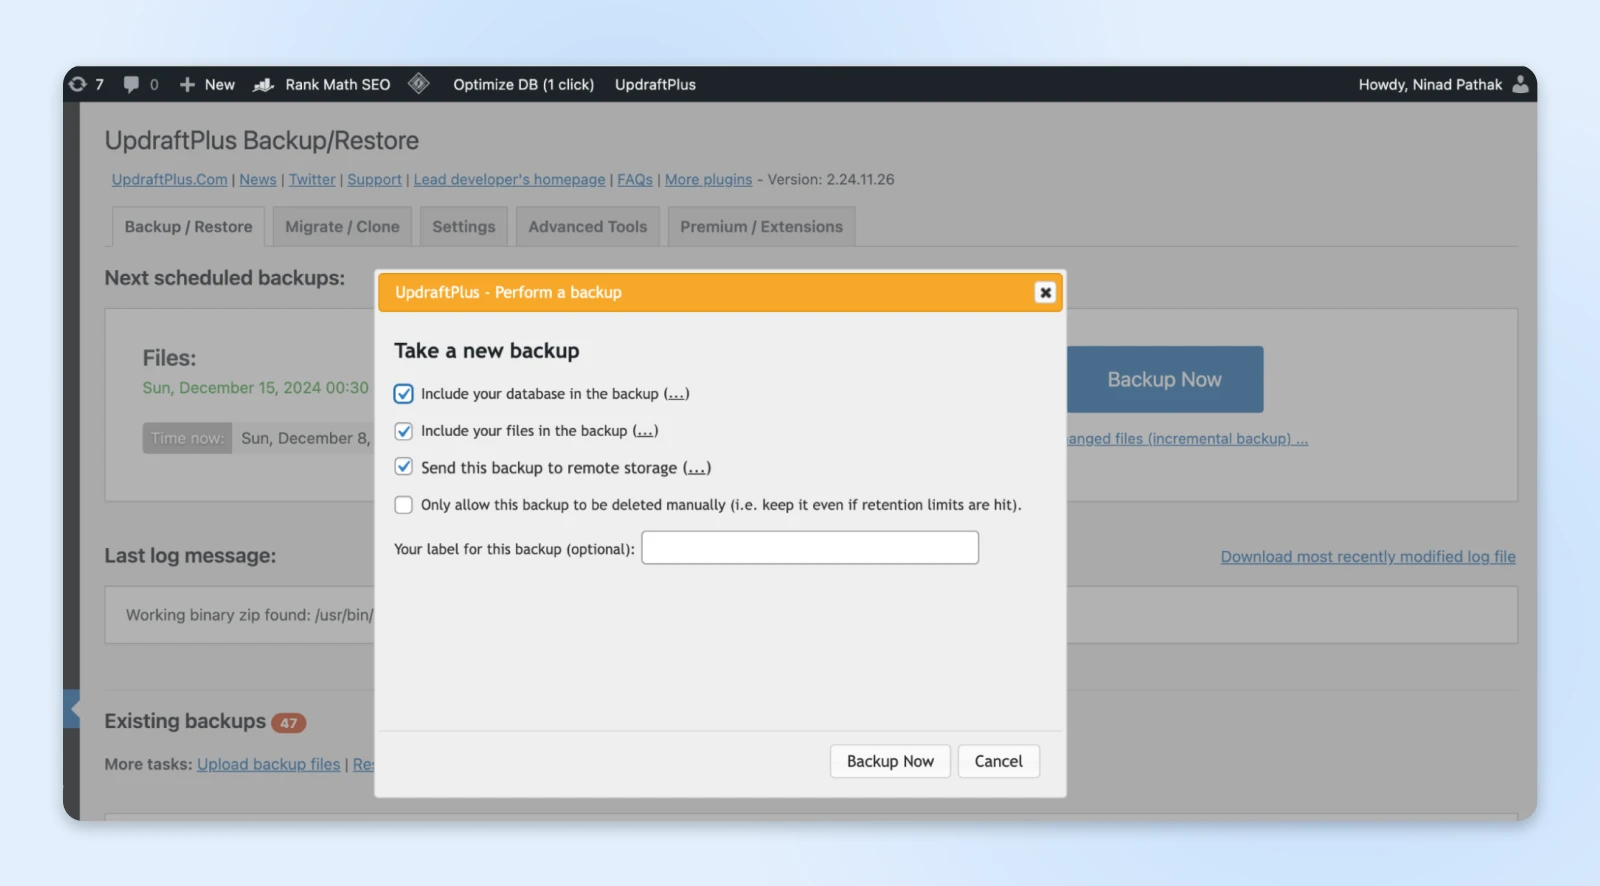Image resolution: width=1600 pixels, height=886 pixels.
Task: Click the UpdraftPlus Backup/Restore heading
Action: coord(262,141)
